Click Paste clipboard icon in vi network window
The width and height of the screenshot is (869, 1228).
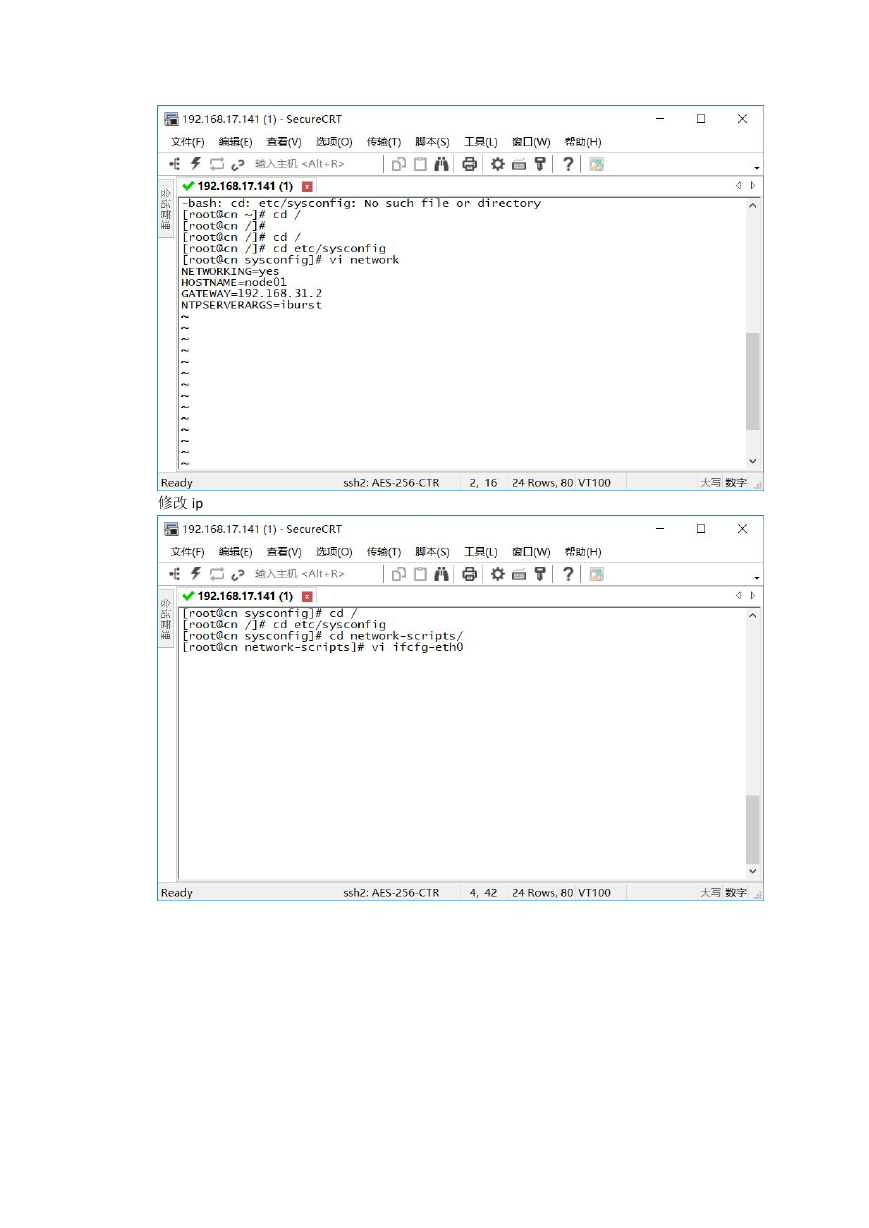(x=420, y=164)
